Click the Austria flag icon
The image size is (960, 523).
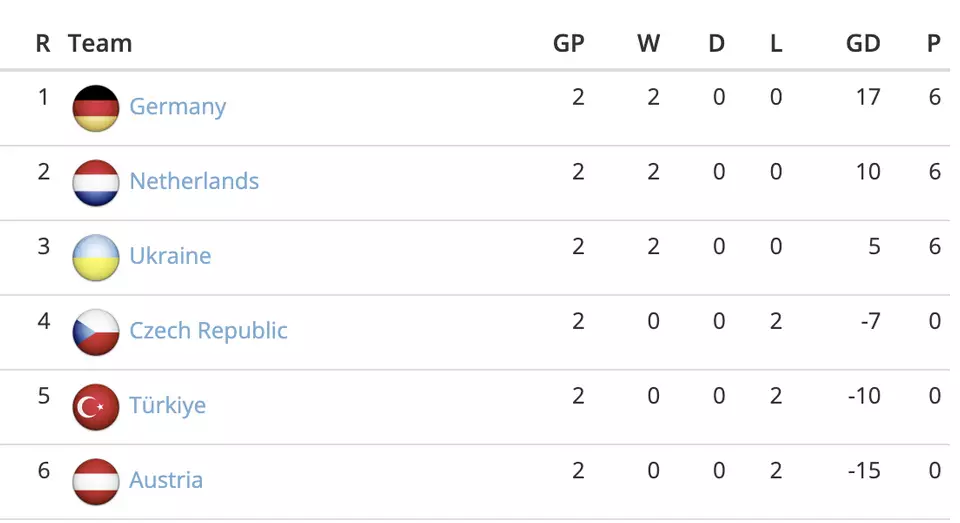tap(96, 481)
